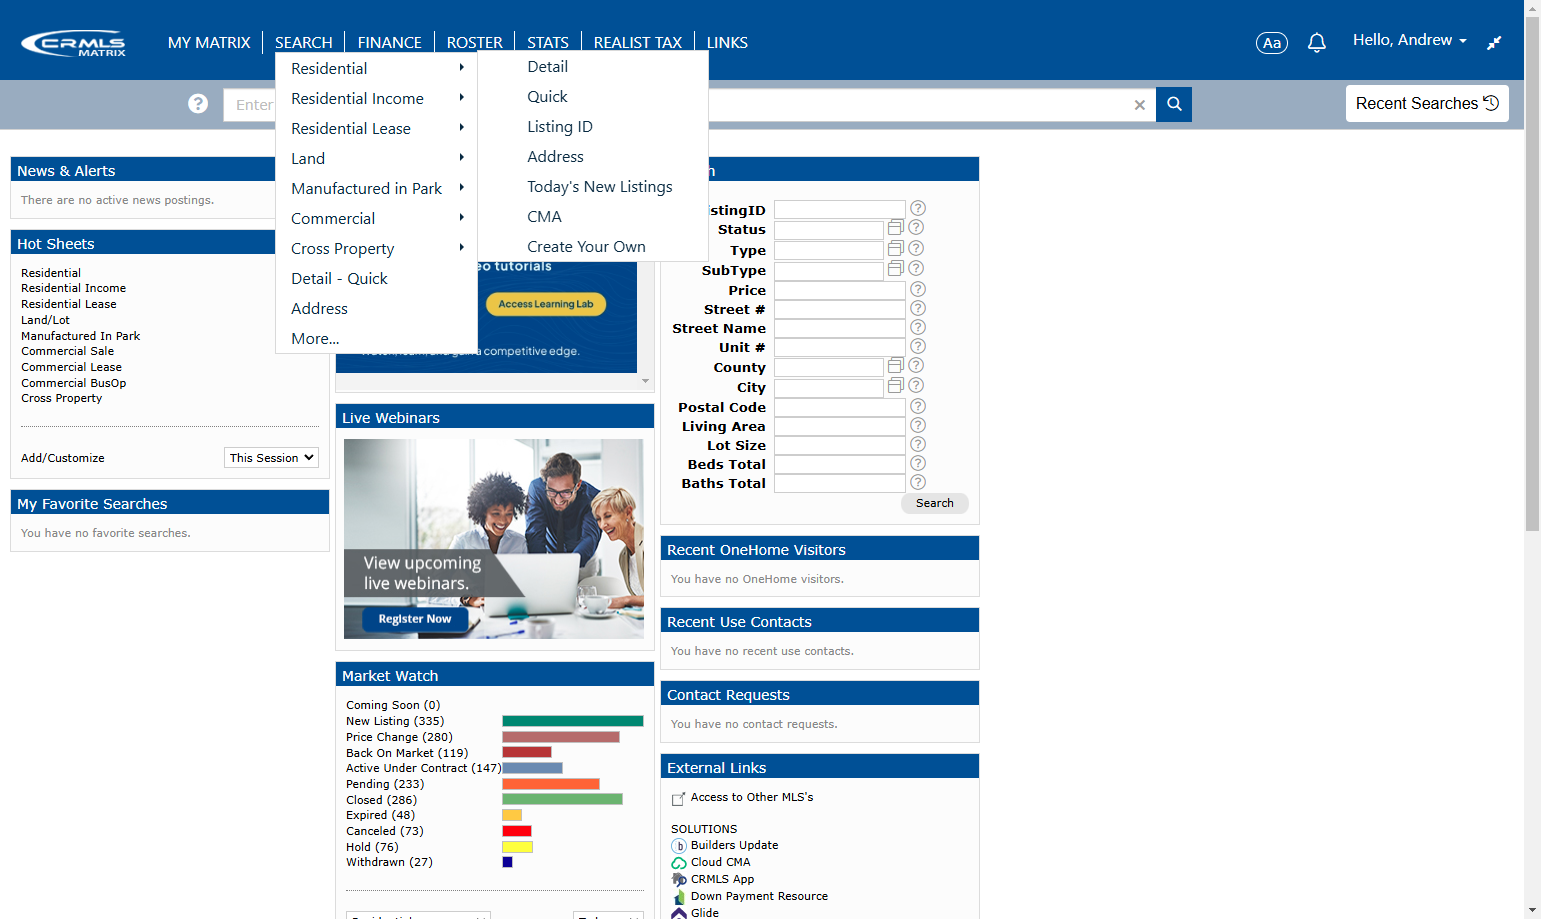Select Today's New Listings from the submenu

point(600,187)
